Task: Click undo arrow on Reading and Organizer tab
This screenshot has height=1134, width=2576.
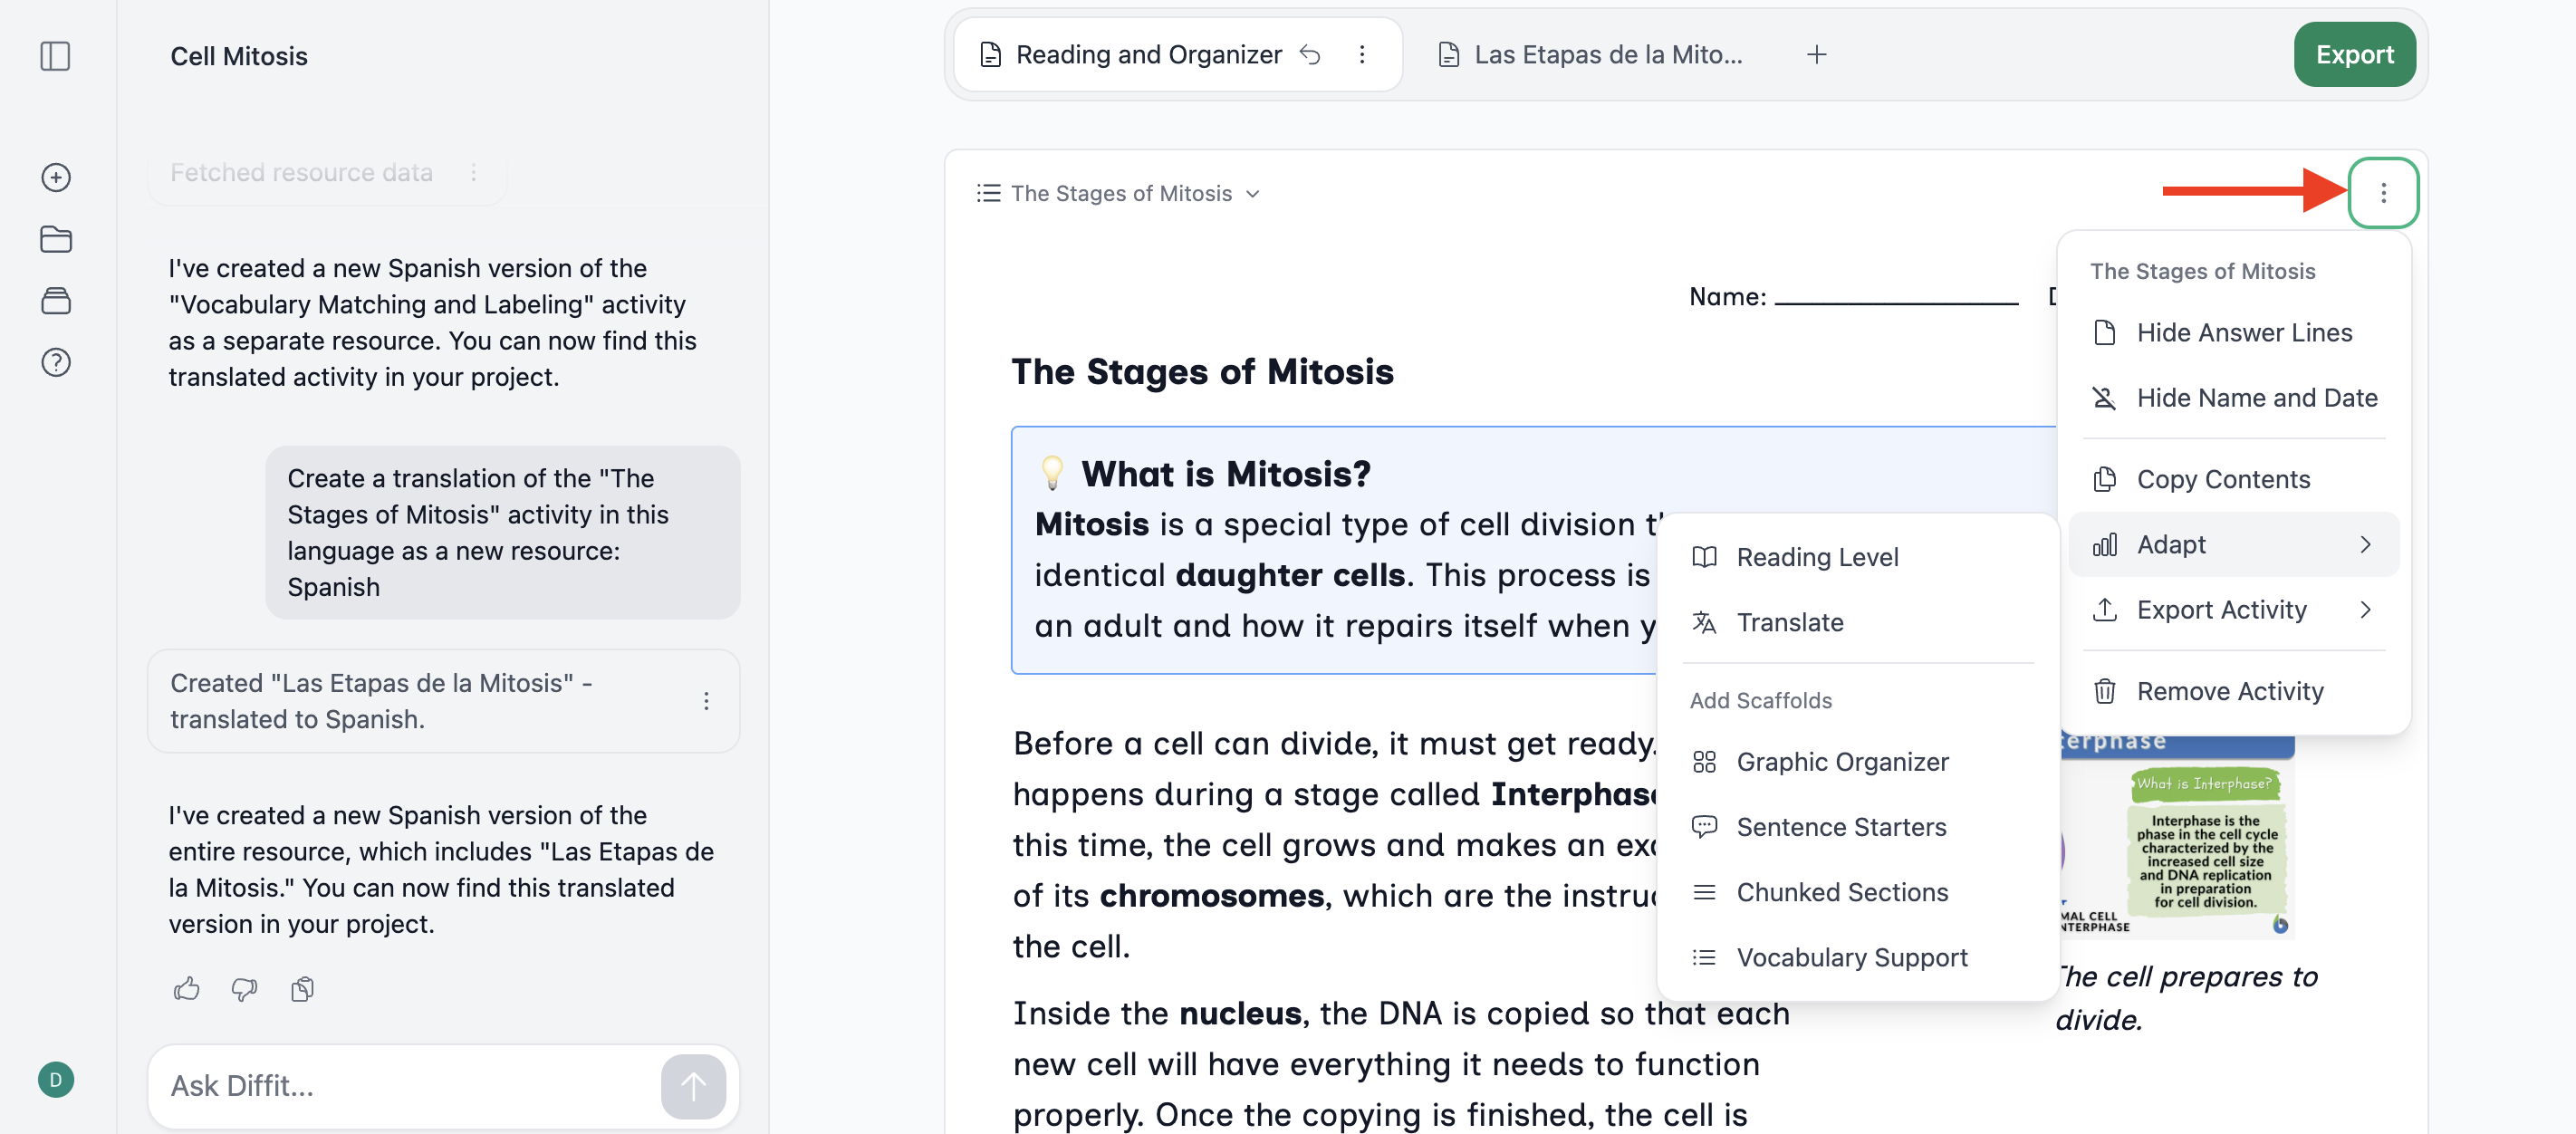Action: (1310, 54)
